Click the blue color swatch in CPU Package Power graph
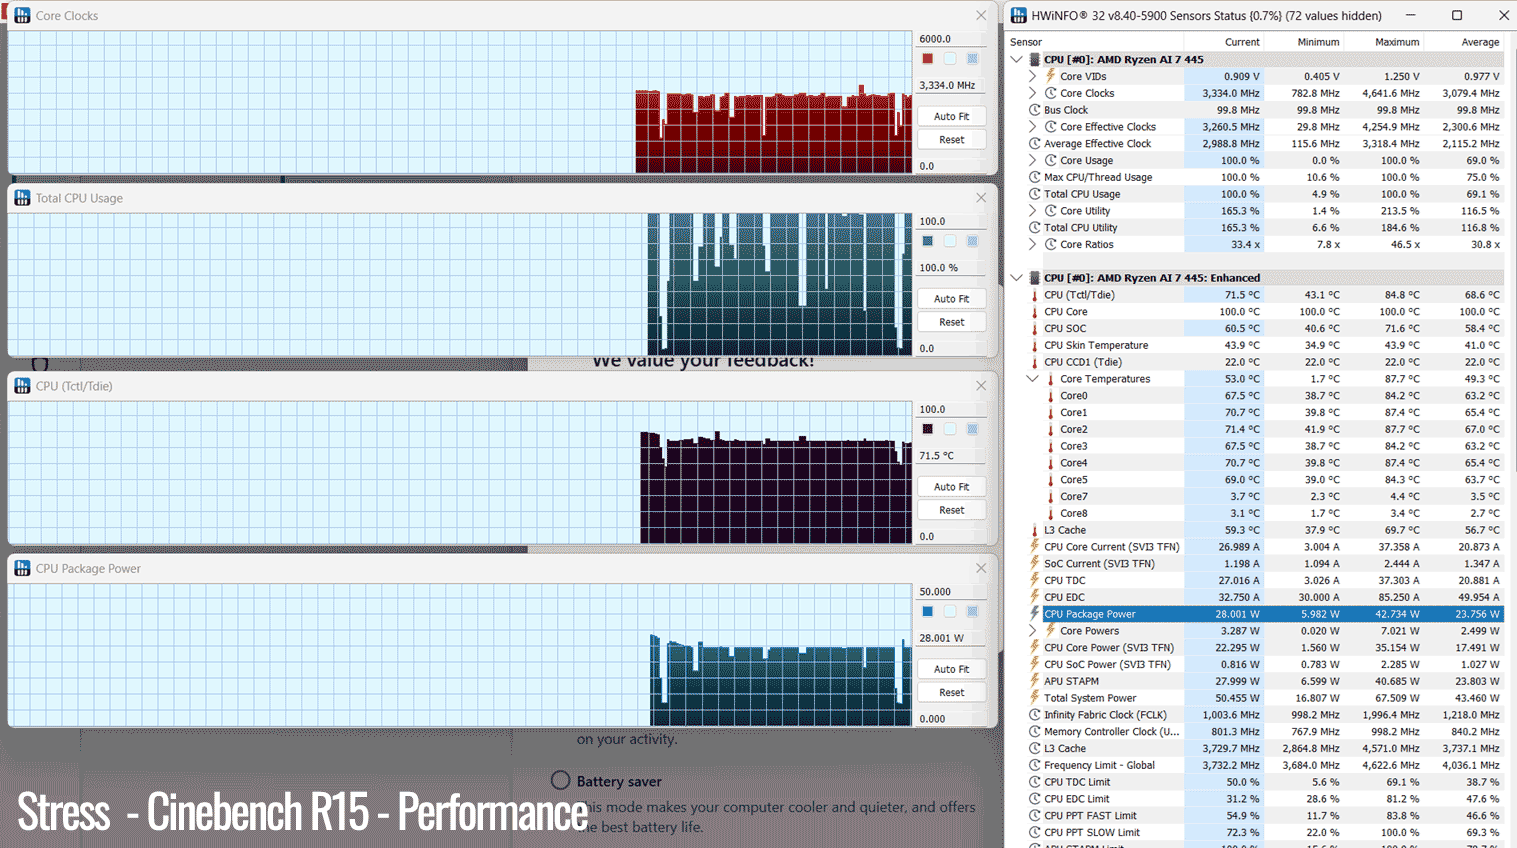This screenshot has height=848, width=1517. click(928, 611)
